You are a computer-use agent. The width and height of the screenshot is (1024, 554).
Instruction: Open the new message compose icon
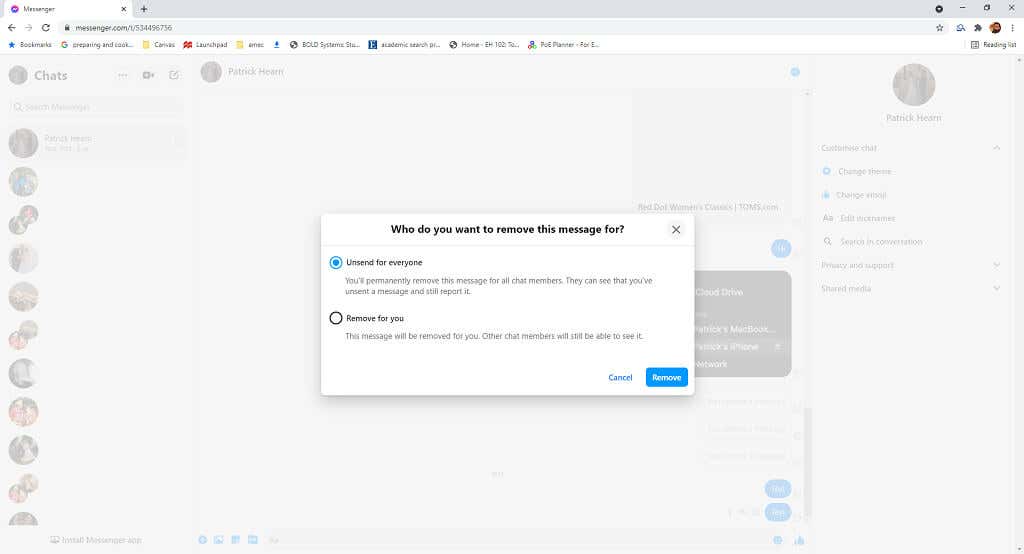174,75
